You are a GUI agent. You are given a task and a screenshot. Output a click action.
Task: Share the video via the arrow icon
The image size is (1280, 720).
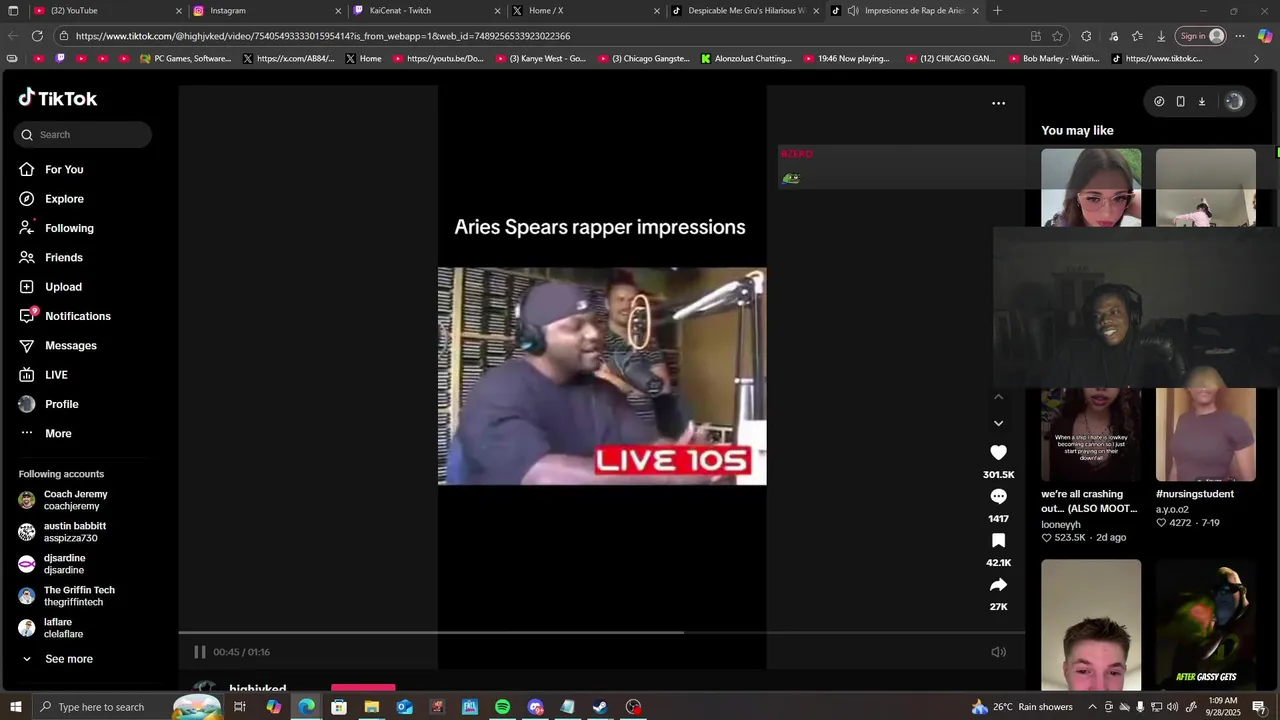point(998,585)
